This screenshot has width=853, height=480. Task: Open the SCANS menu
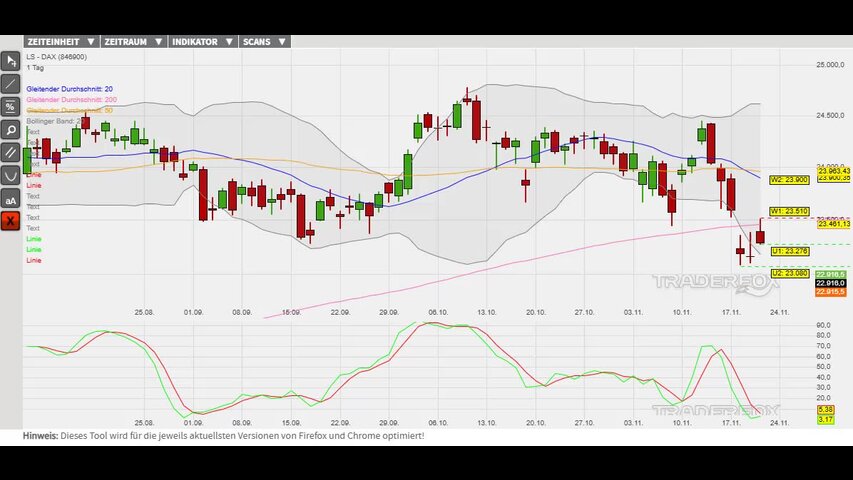[264, 42]
